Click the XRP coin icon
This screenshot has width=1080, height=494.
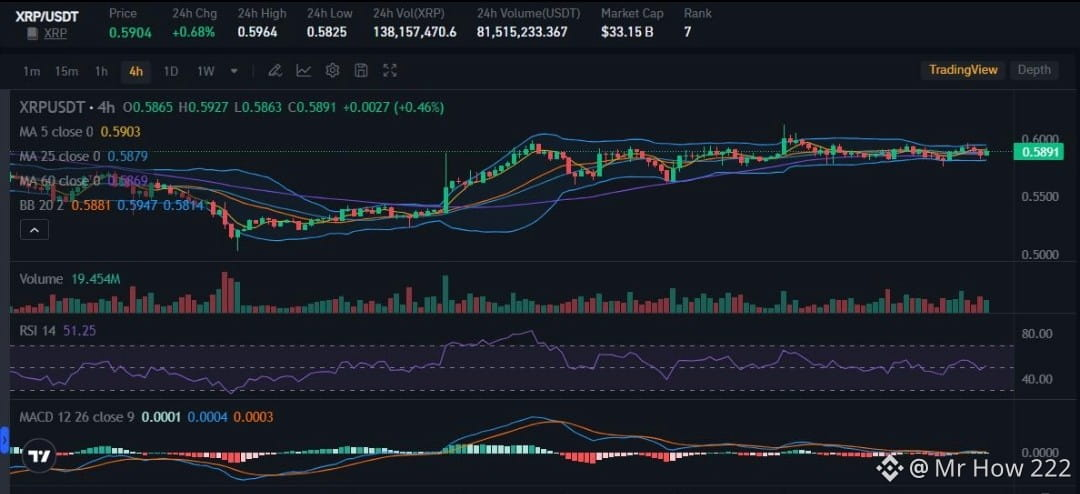coord(32,33)
